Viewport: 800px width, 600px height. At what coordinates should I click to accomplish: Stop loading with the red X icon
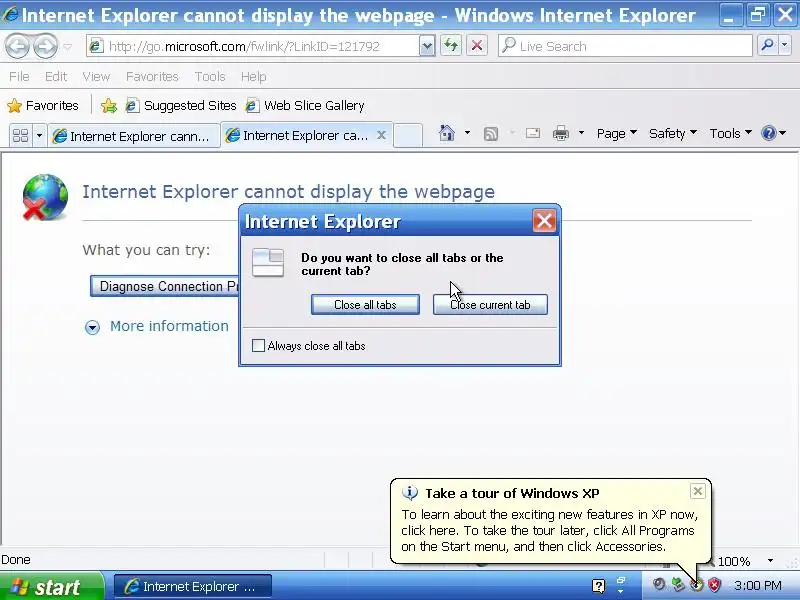pyautogui.click(x=477, y=46)
